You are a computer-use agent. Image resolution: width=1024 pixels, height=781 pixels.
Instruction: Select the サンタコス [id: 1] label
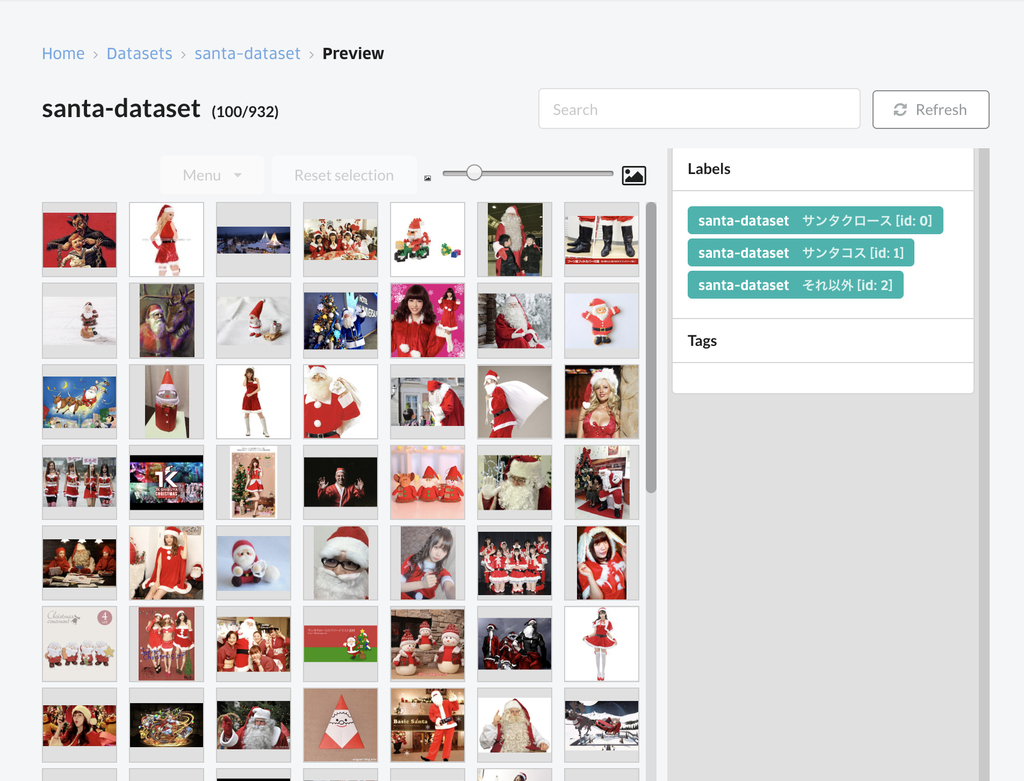(801, 253)
